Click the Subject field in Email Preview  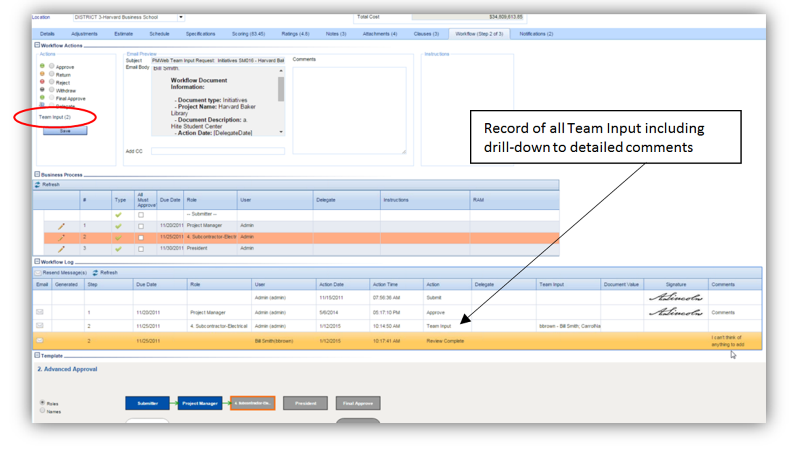click(218, 60)
